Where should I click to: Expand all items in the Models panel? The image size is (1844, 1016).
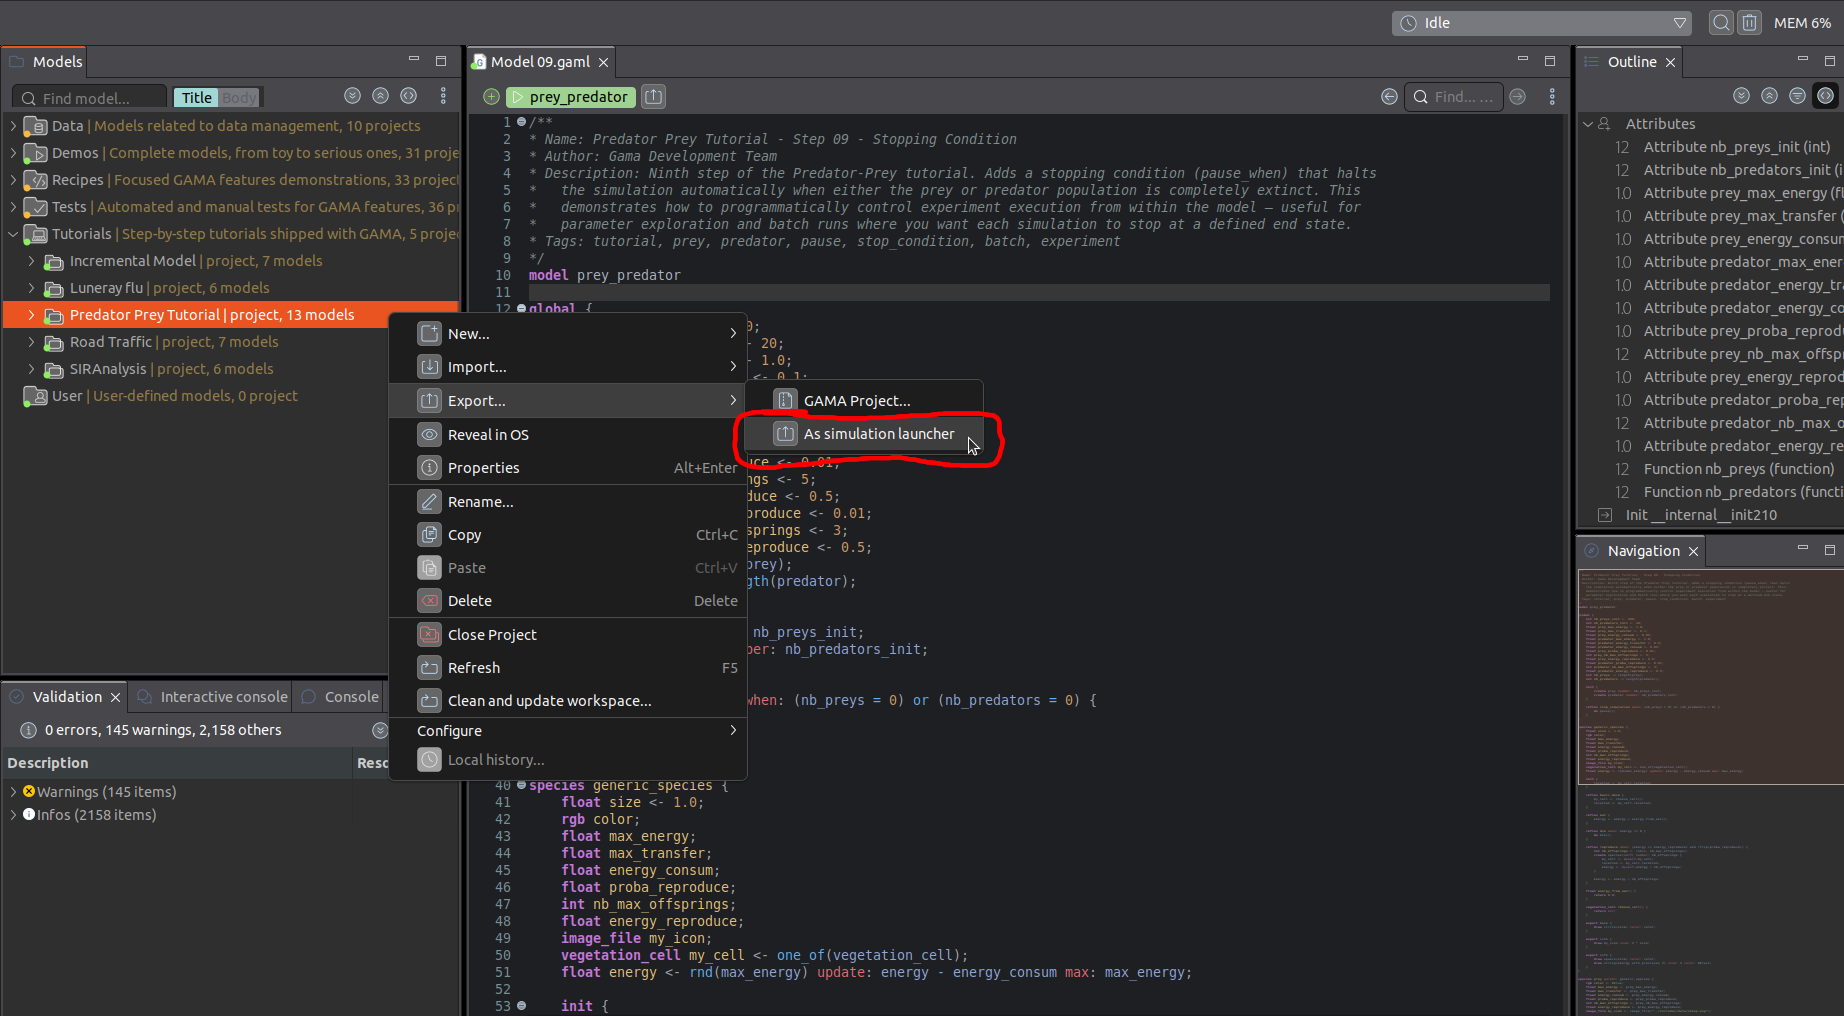[352, 96]
